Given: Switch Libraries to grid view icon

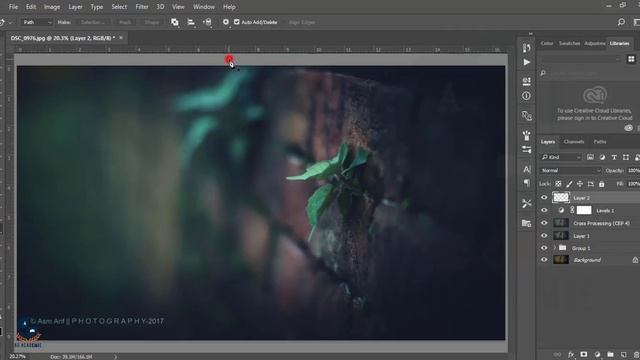Looking at the screenshot, I should [x=631, y=59].
